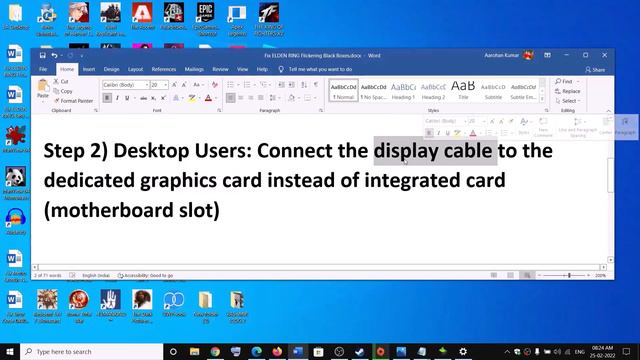Switch to the Insert tab
The image size is (640, 360).
[89, 69]
